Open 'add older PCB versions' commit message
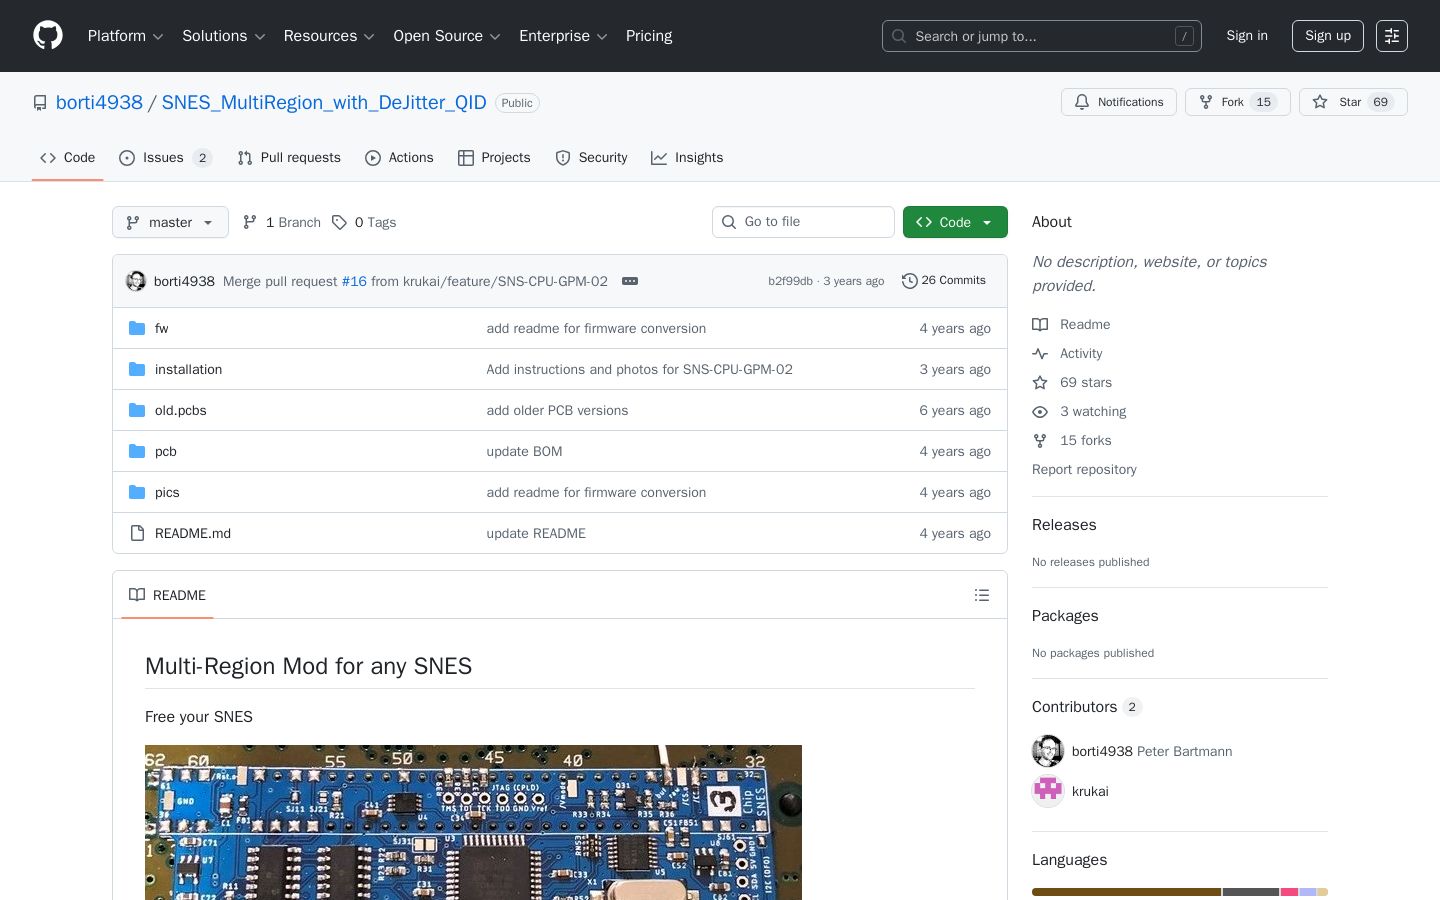This screenshot has height=900, width=1440. pos(557,410)
